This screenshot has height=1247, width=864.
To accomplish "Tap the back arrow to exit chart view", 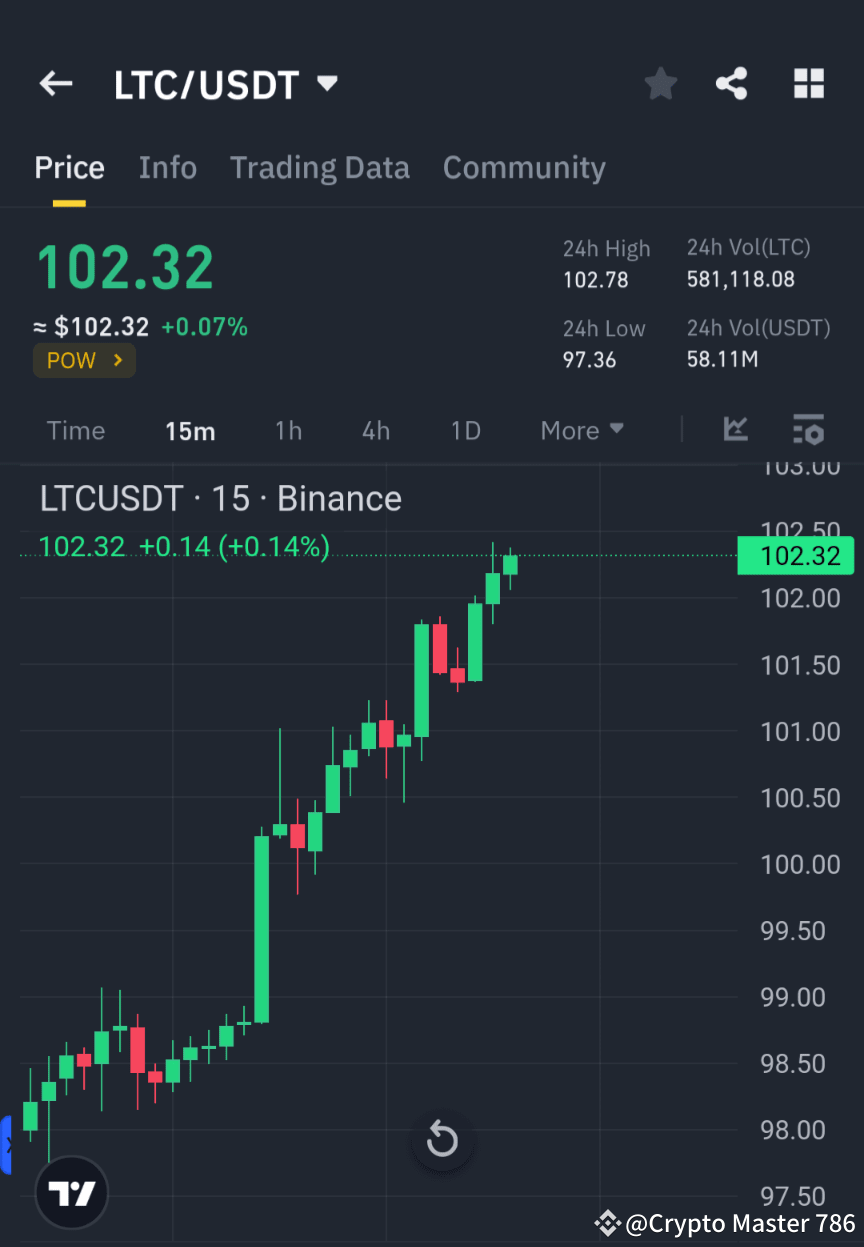I will [x=55, y=84].
